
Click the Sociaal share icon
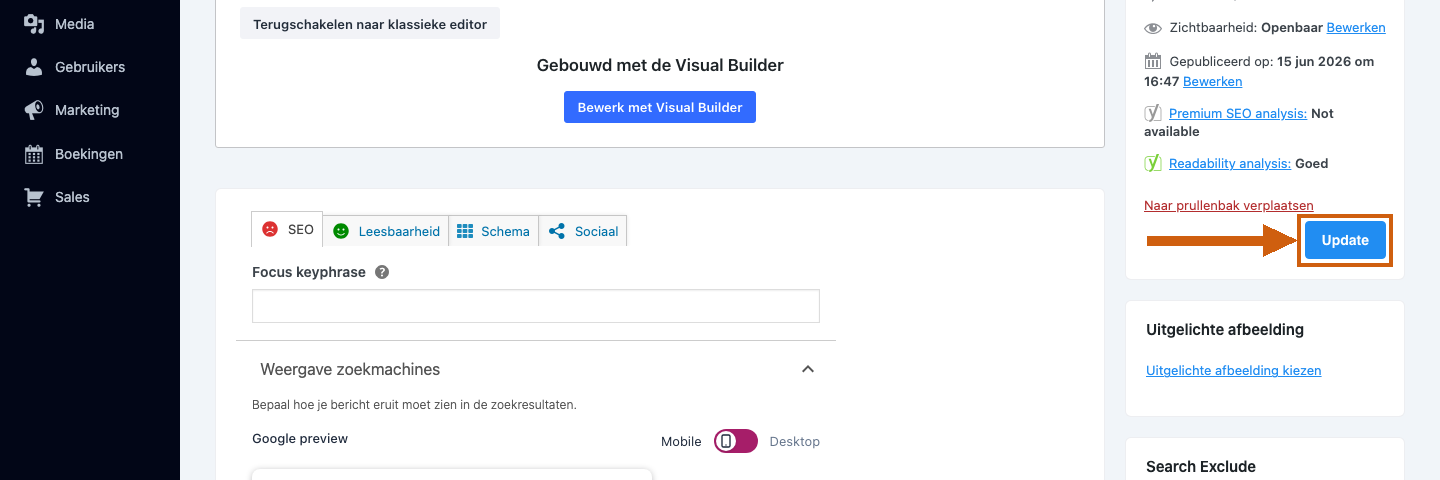(x=557, y=231)
